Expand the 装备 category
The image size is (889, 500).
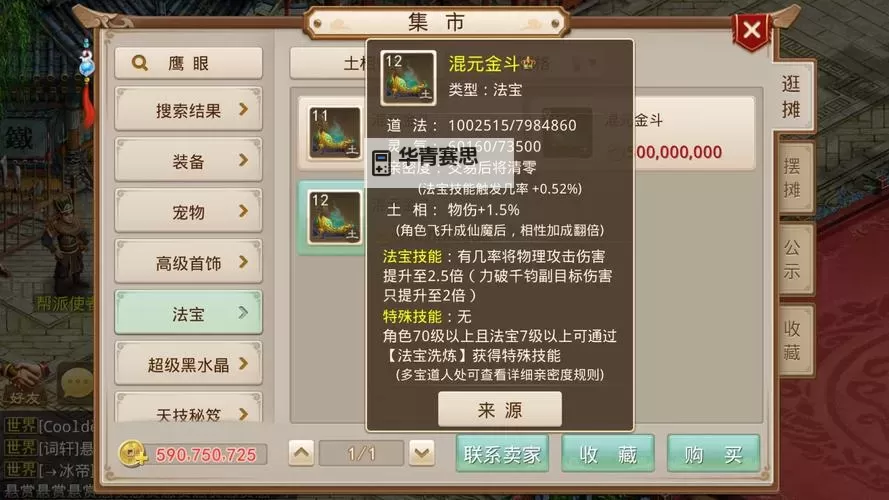click(188, 160)
